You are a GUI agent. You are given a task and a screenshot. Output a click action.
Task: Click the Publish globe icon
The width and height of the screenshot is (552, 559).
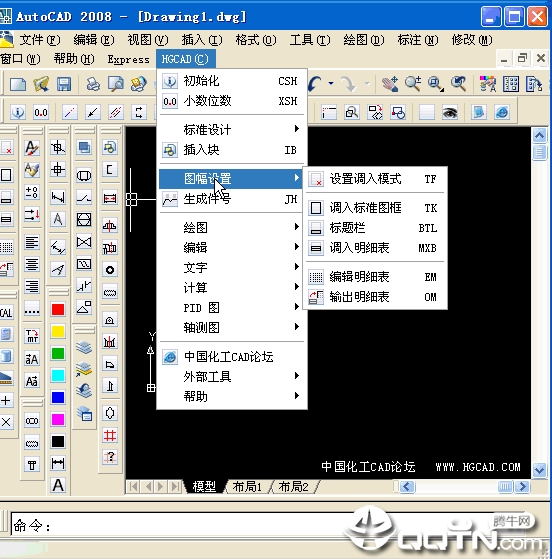click(x=139, y=84)
